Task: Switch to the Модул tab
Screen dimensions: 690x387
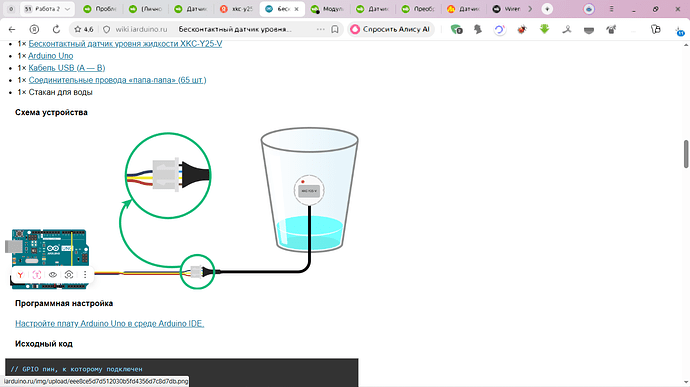Action: [327, 9]
